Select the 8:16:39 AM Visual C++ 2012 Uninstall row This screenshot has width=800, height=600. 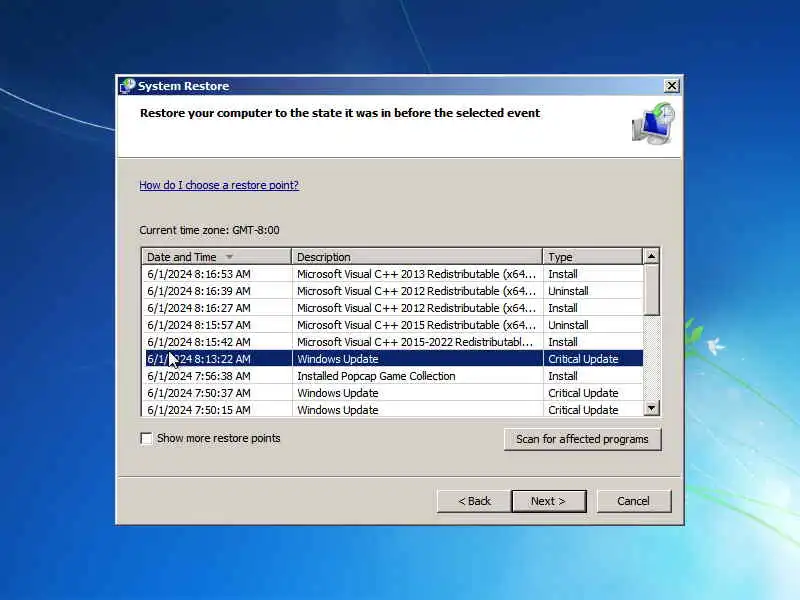(392, 291)
